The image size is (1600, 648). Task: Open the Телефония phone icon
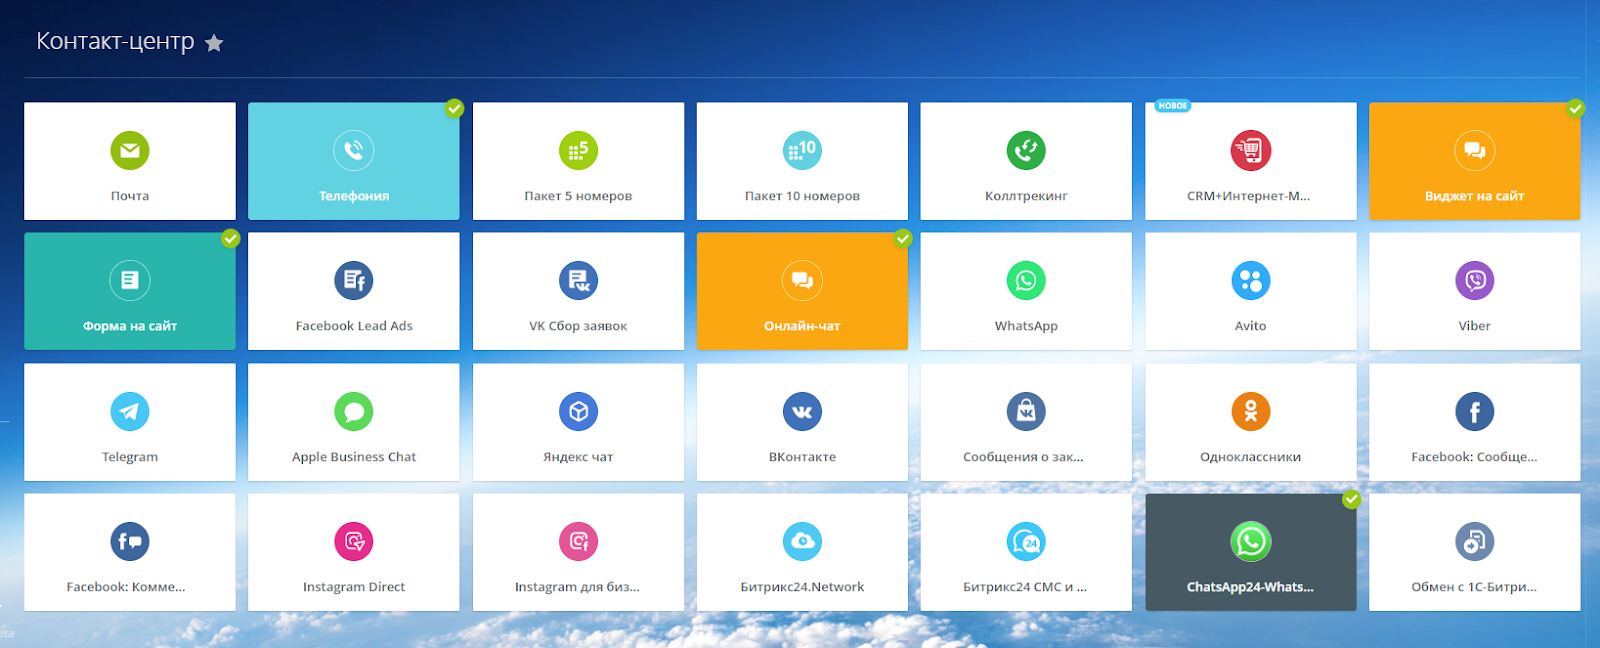pyautogui.click(x=354, y=151)
